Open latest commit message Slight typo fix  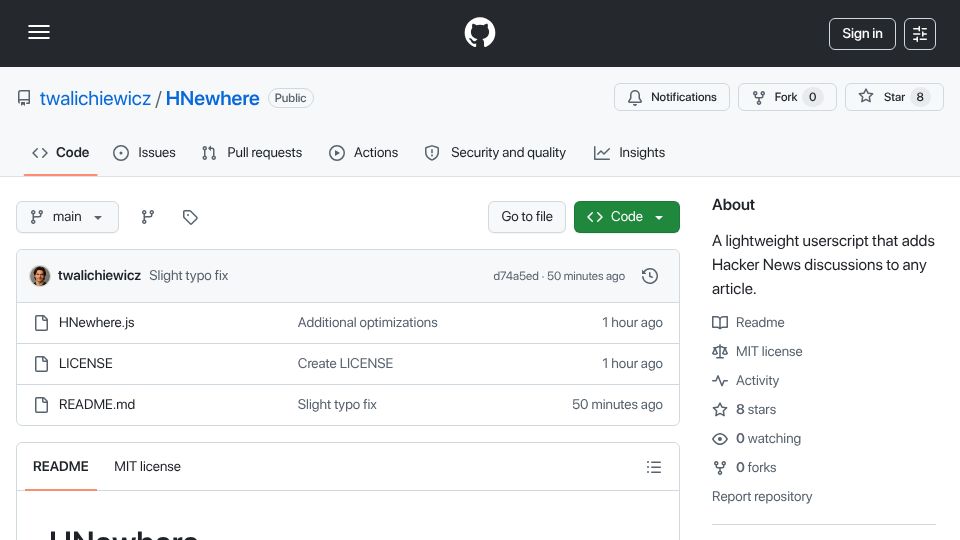(x=189, y=276)
